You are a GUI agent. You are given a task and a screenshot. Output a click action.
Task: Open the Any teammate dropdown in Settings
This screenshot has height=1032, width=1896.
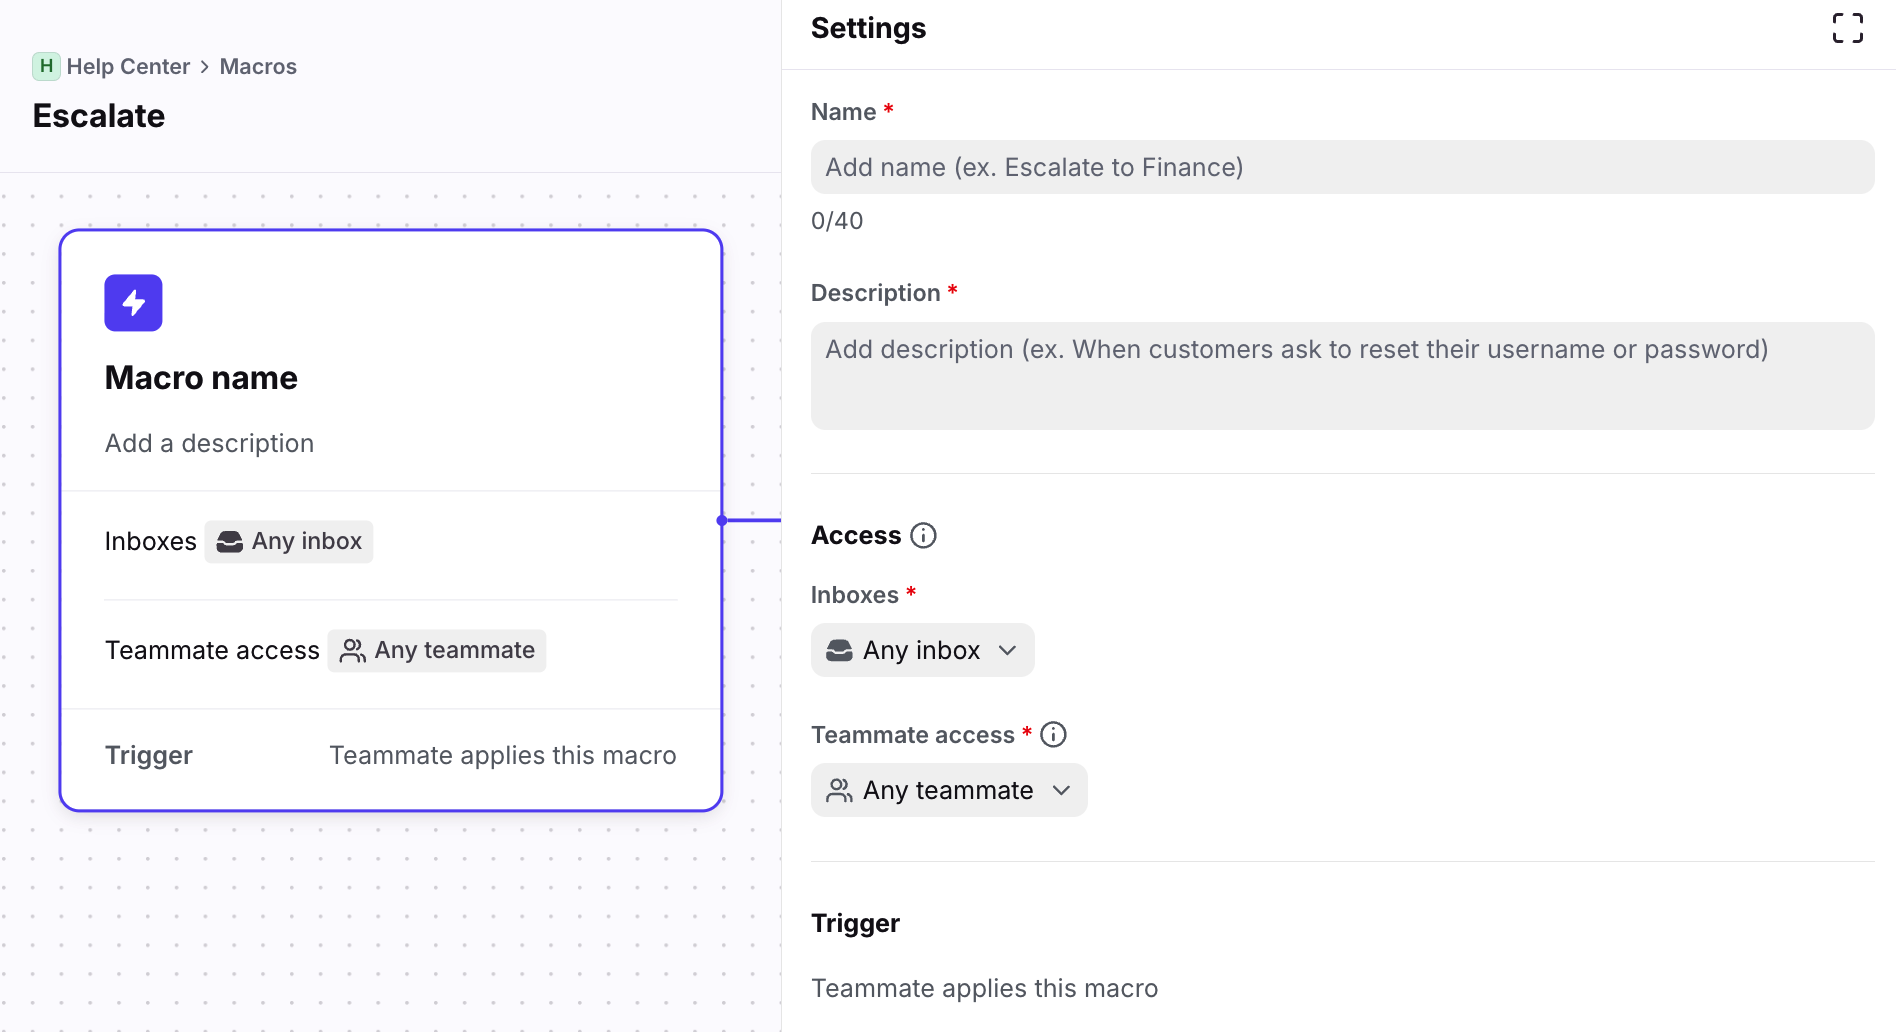click(948, 791)
